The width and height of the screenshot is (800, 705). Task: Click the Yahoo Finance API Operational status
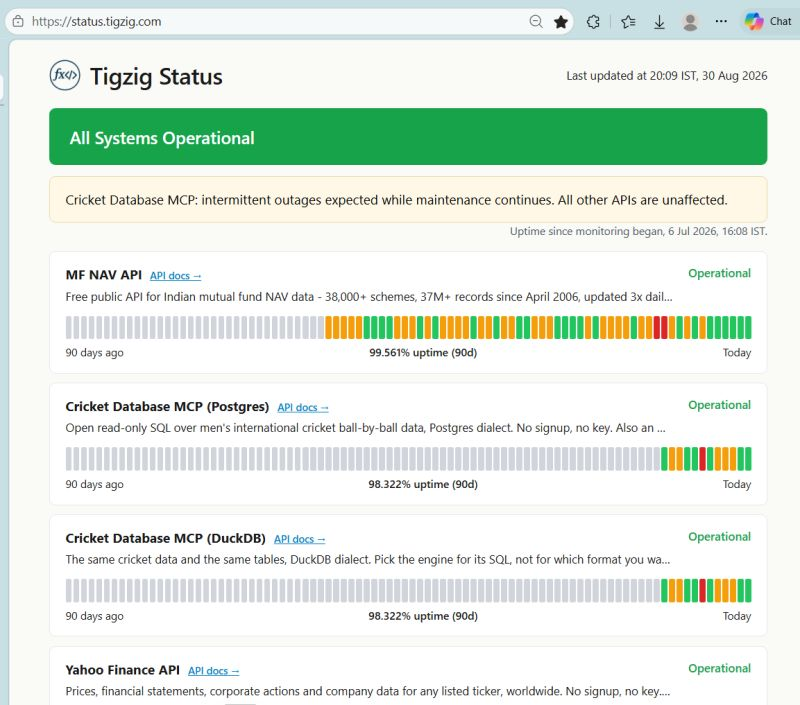coord(719,668)
